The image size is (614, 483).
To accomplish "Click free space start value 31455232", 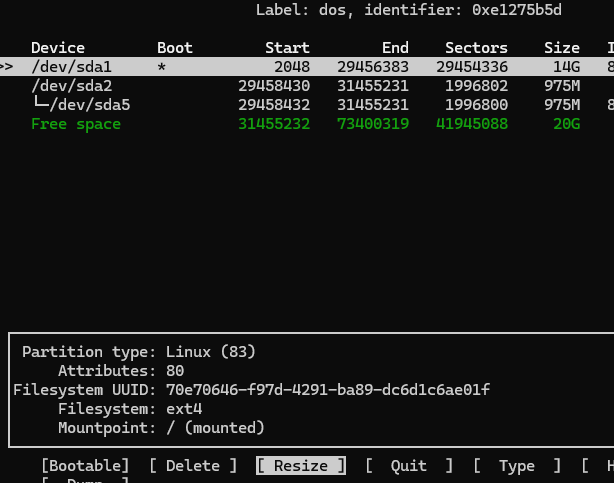I will [274, 124].
